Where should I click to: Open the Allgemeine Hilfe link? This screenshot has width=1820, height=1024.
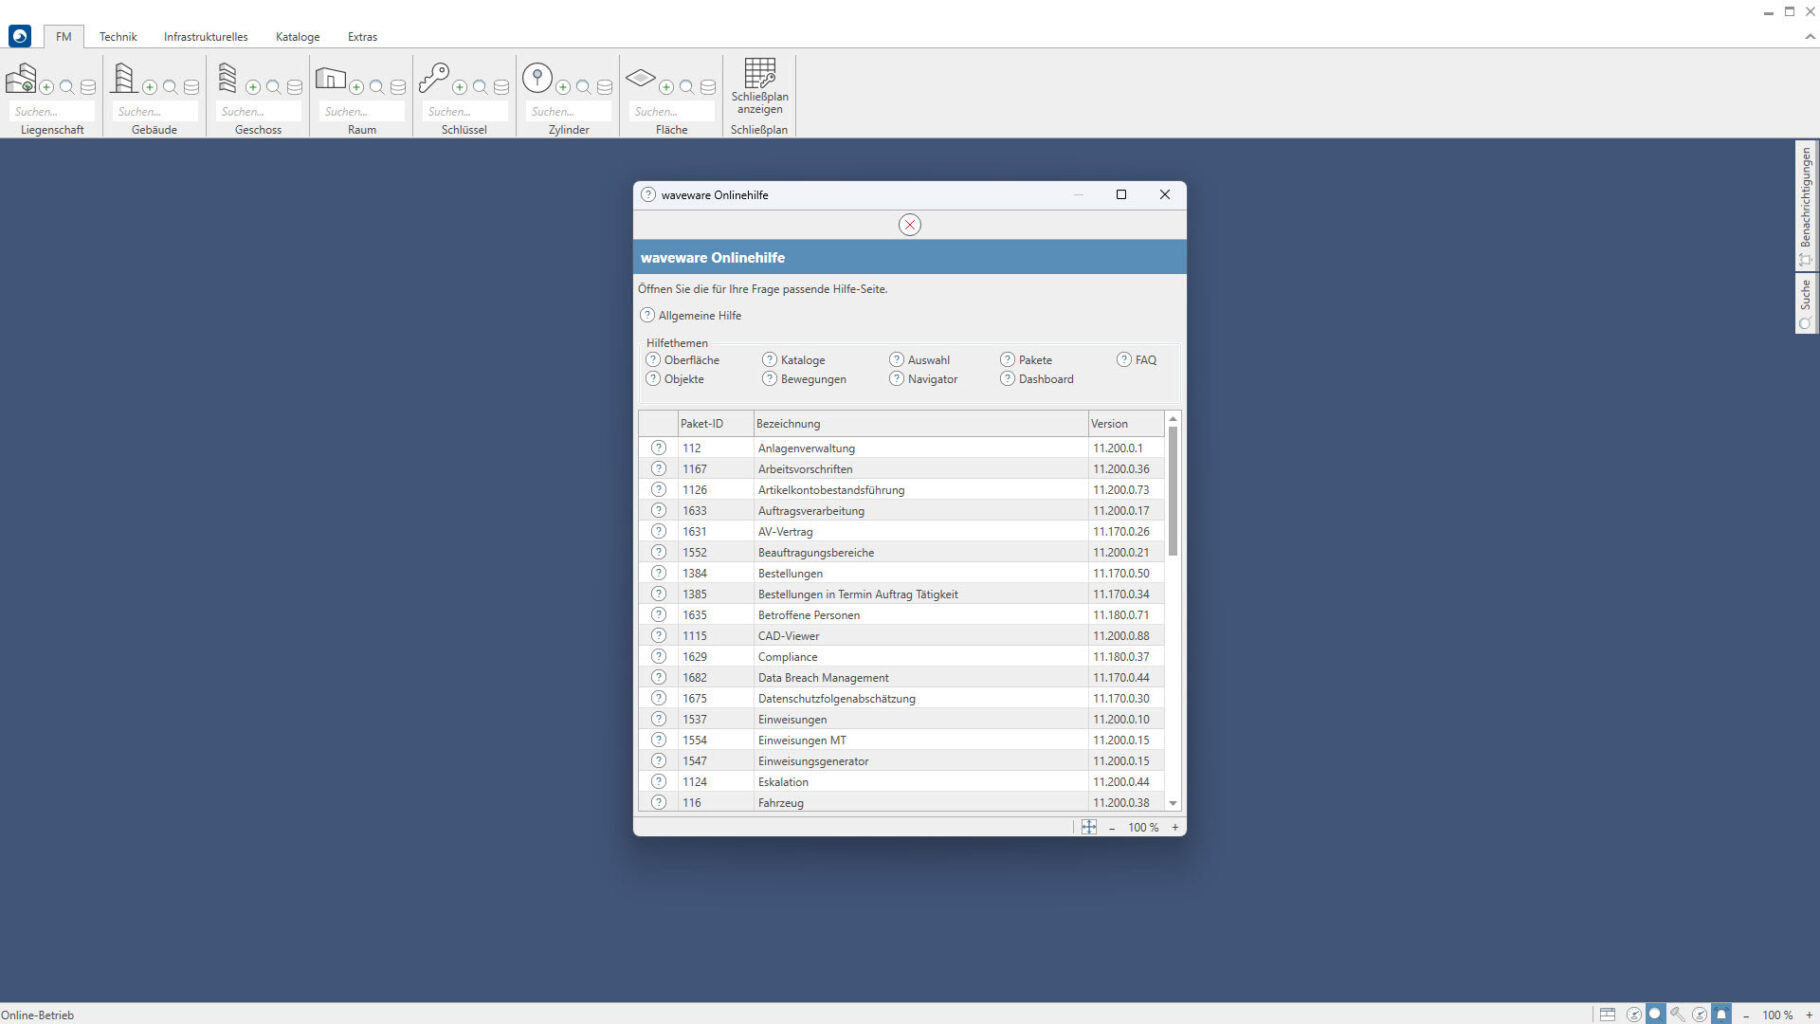(x=699, y=316)
